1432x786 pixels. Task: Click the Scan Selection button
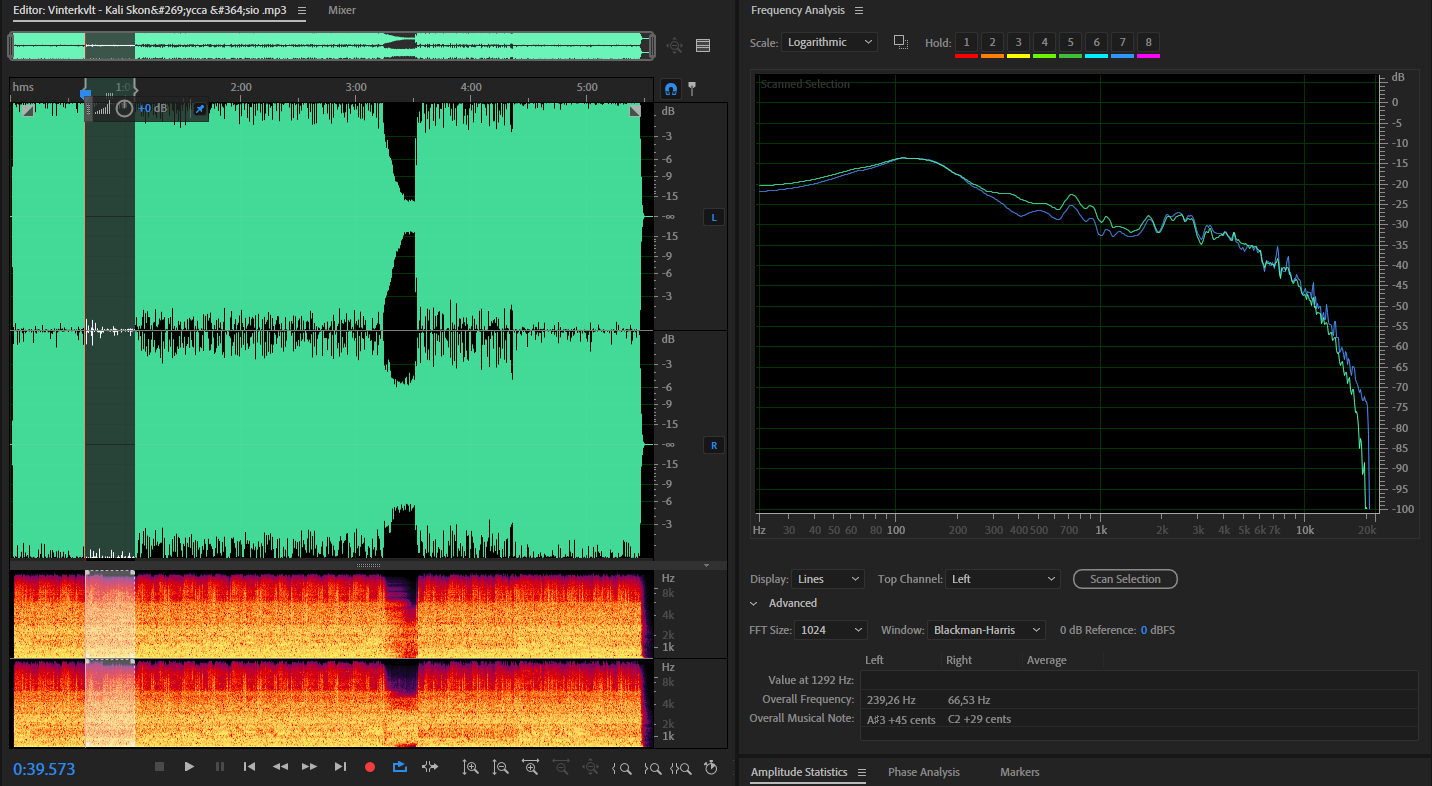click(x=1125, y=579)
